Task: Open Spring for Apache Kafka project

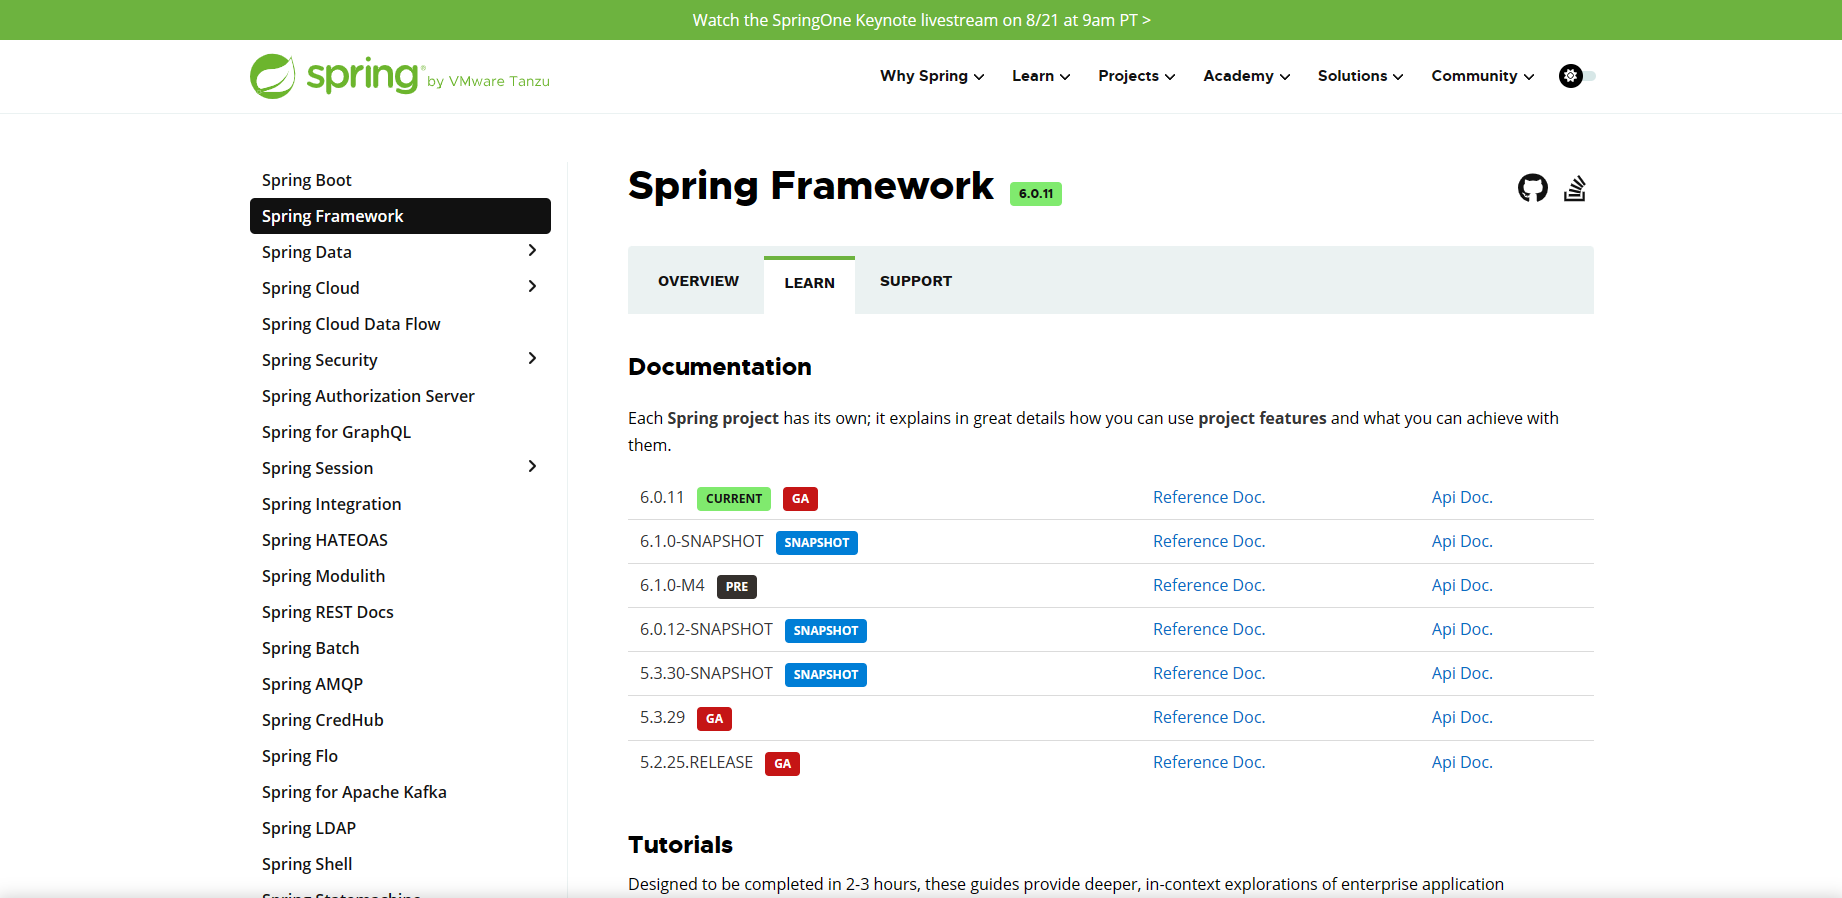Action: [354, 792]
